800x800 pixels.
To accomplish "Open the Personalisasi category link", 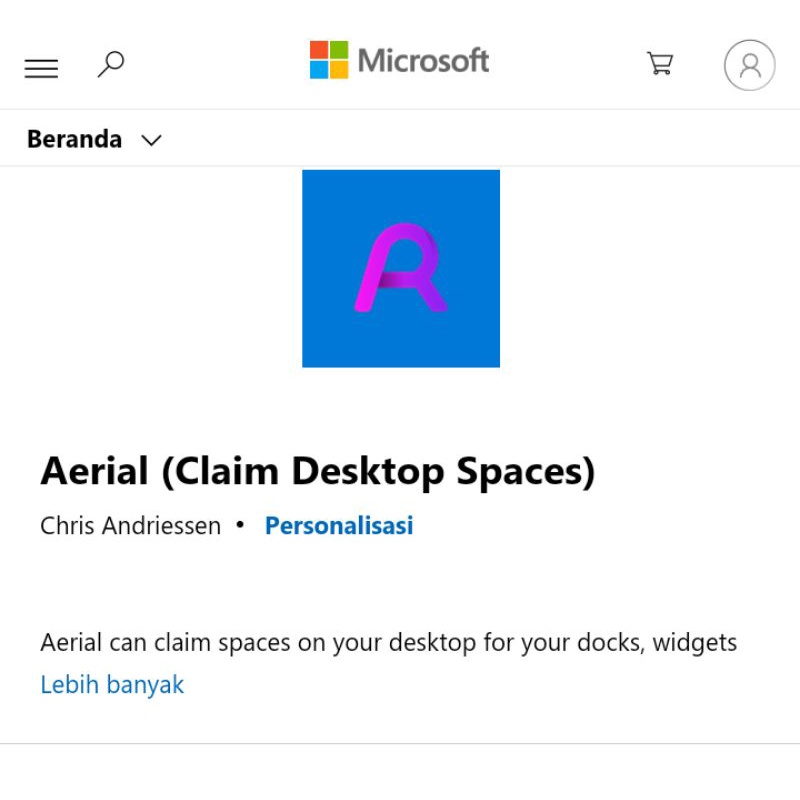I will (x=338, y=525).
